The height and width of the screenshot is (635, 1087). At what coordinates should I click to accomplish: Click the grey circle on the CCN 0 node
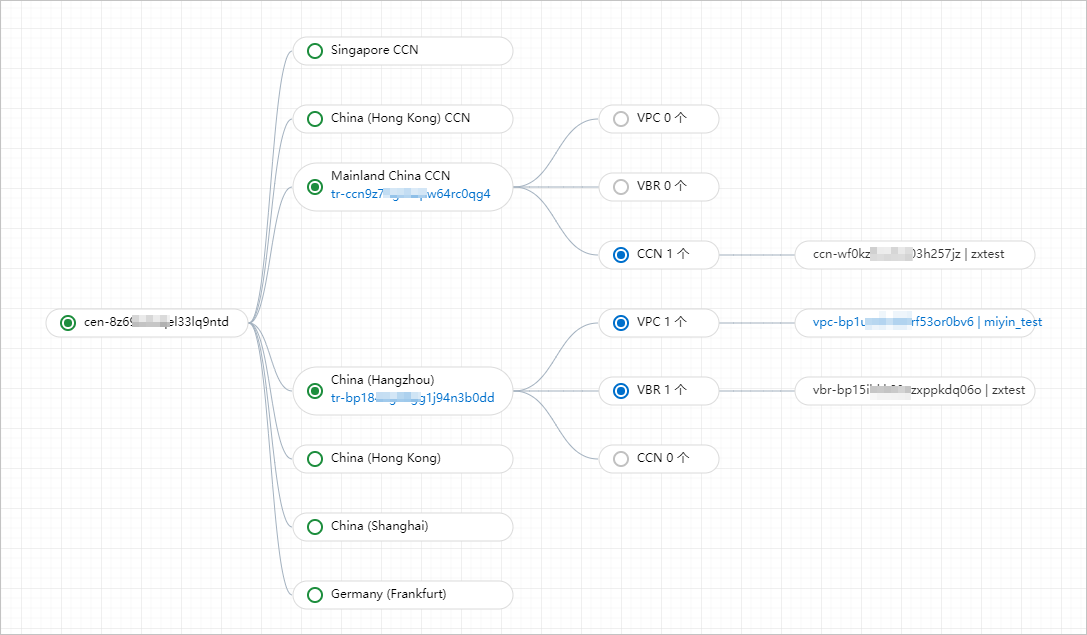pos(621,459)
